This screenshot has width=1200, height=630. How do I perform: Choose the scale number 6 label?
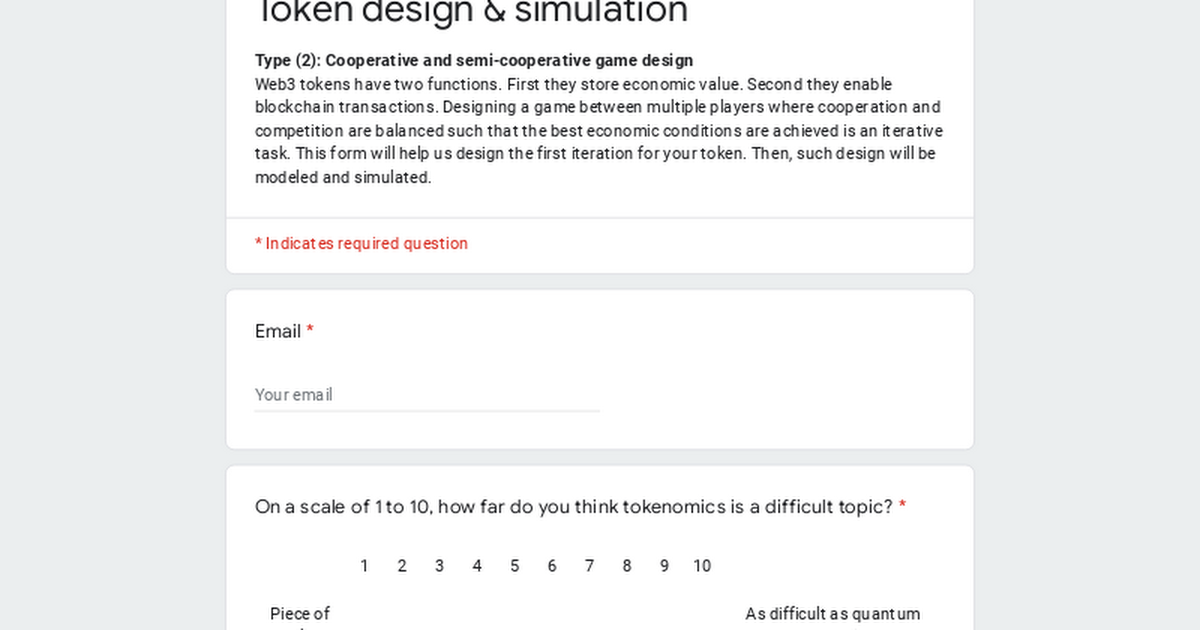552,566
